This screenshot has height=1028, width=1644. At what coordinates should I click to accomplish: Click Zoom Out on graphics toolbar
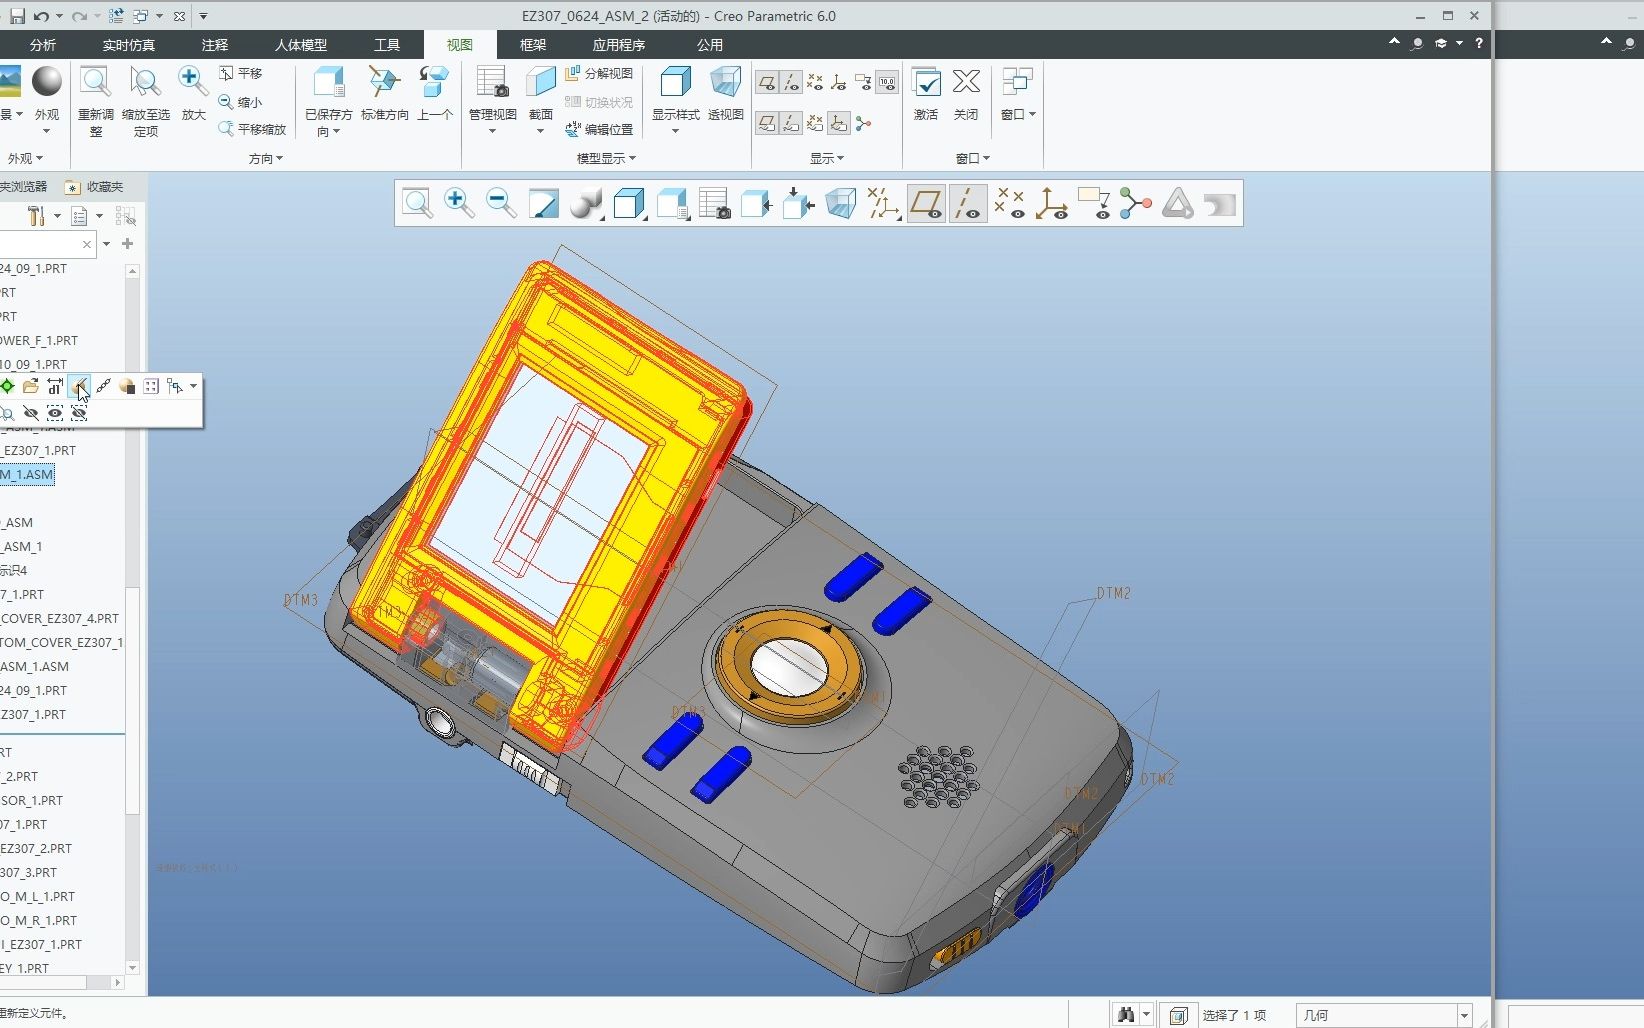pyautogui.click(x=501, y=204)
